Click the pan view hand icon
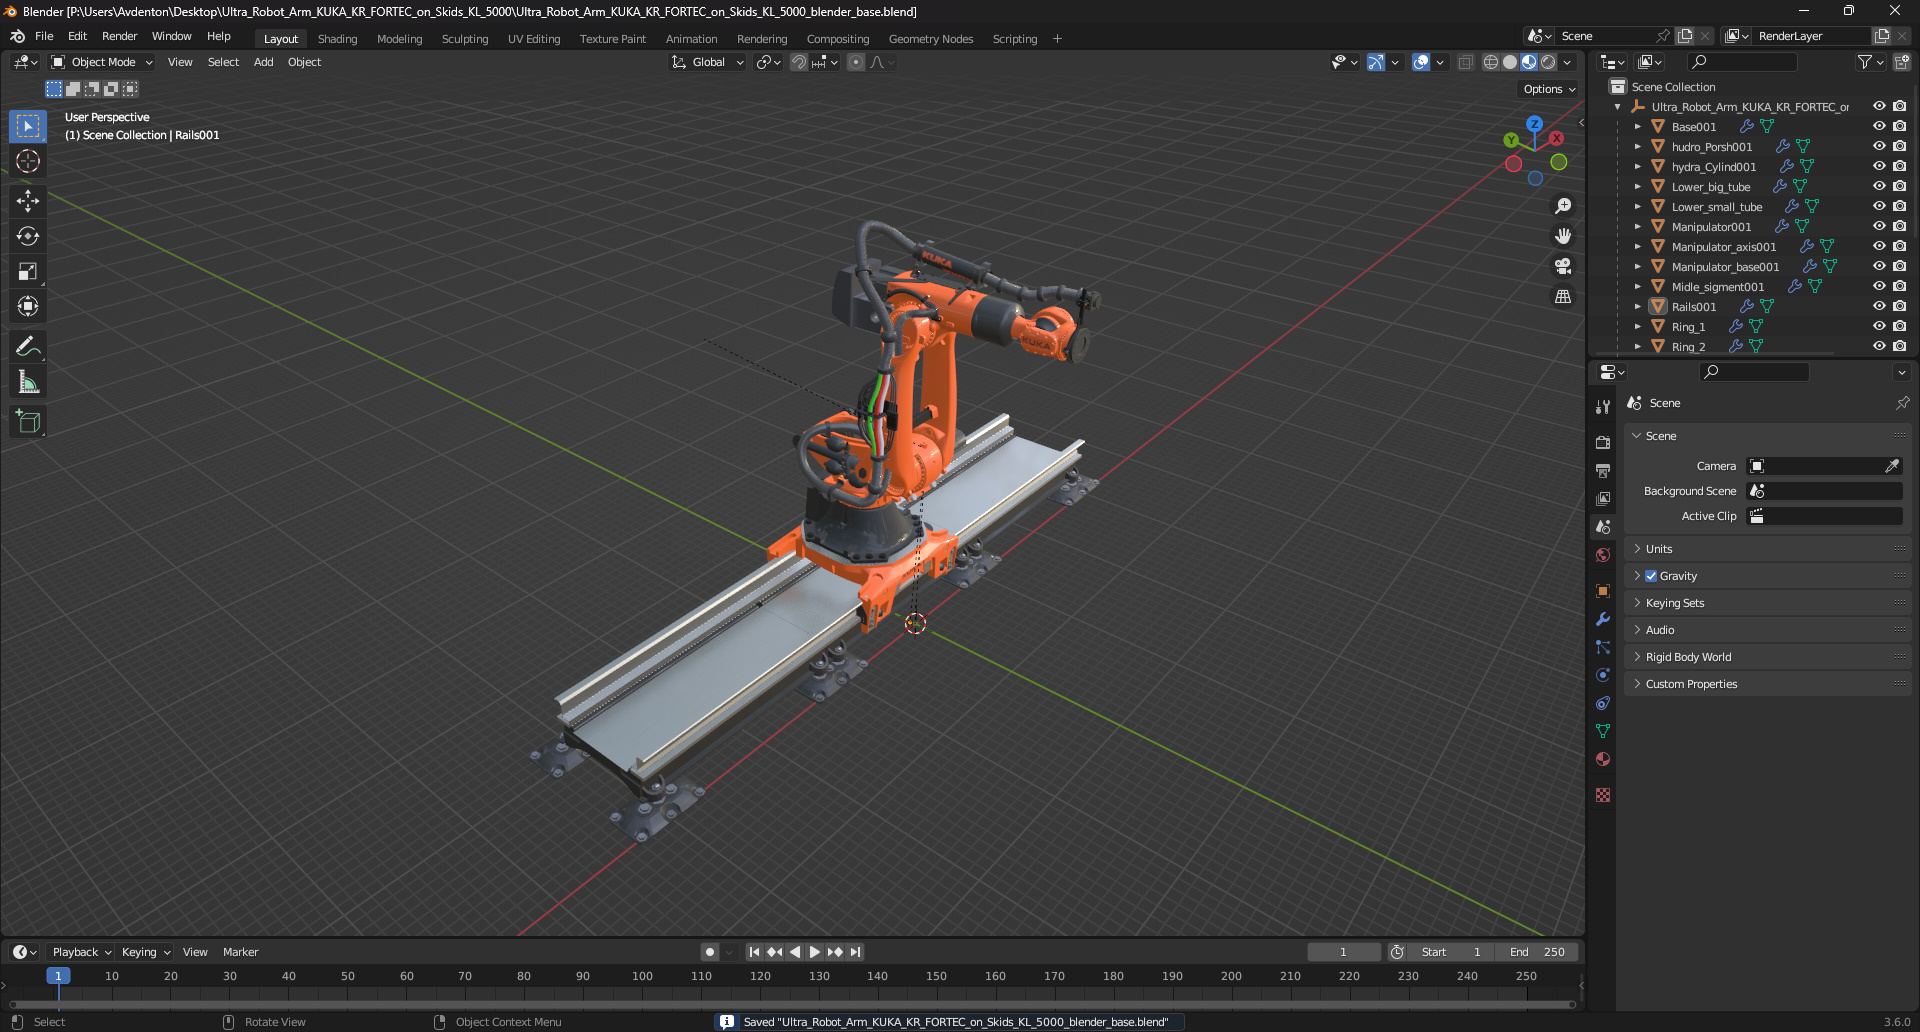This screenshot has height=1032, width=1920. coord(1563,236)
